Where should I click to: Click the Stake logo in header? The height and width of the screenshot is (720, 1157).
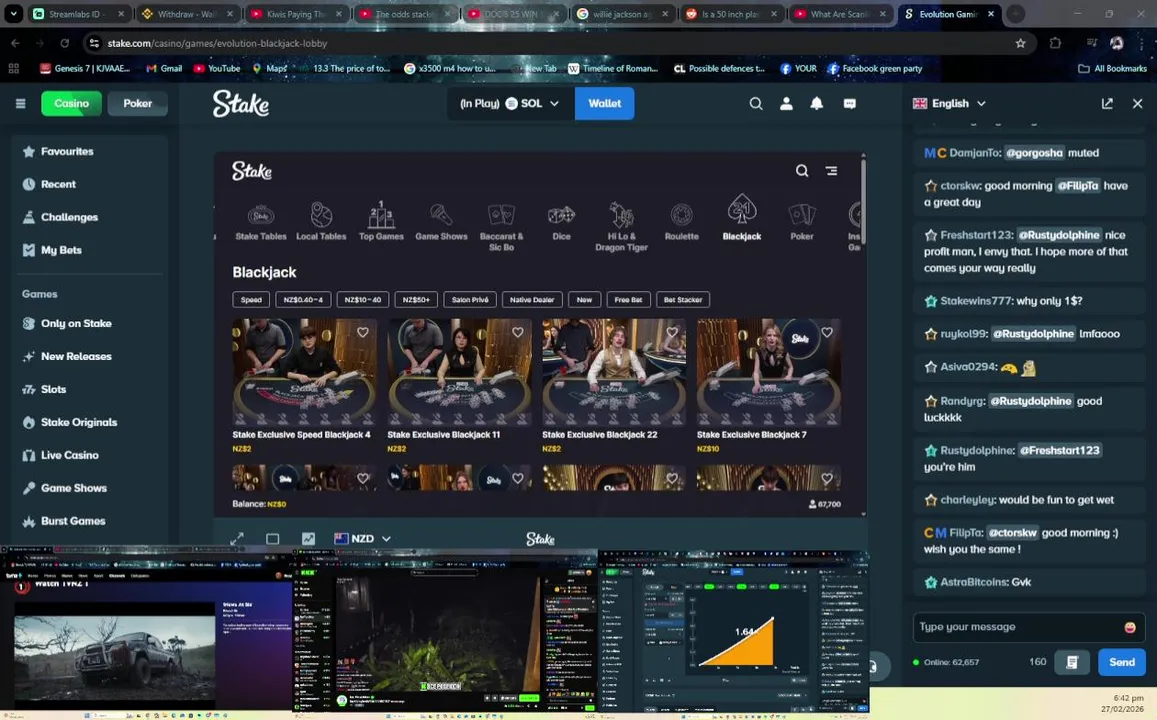[241, 103]
